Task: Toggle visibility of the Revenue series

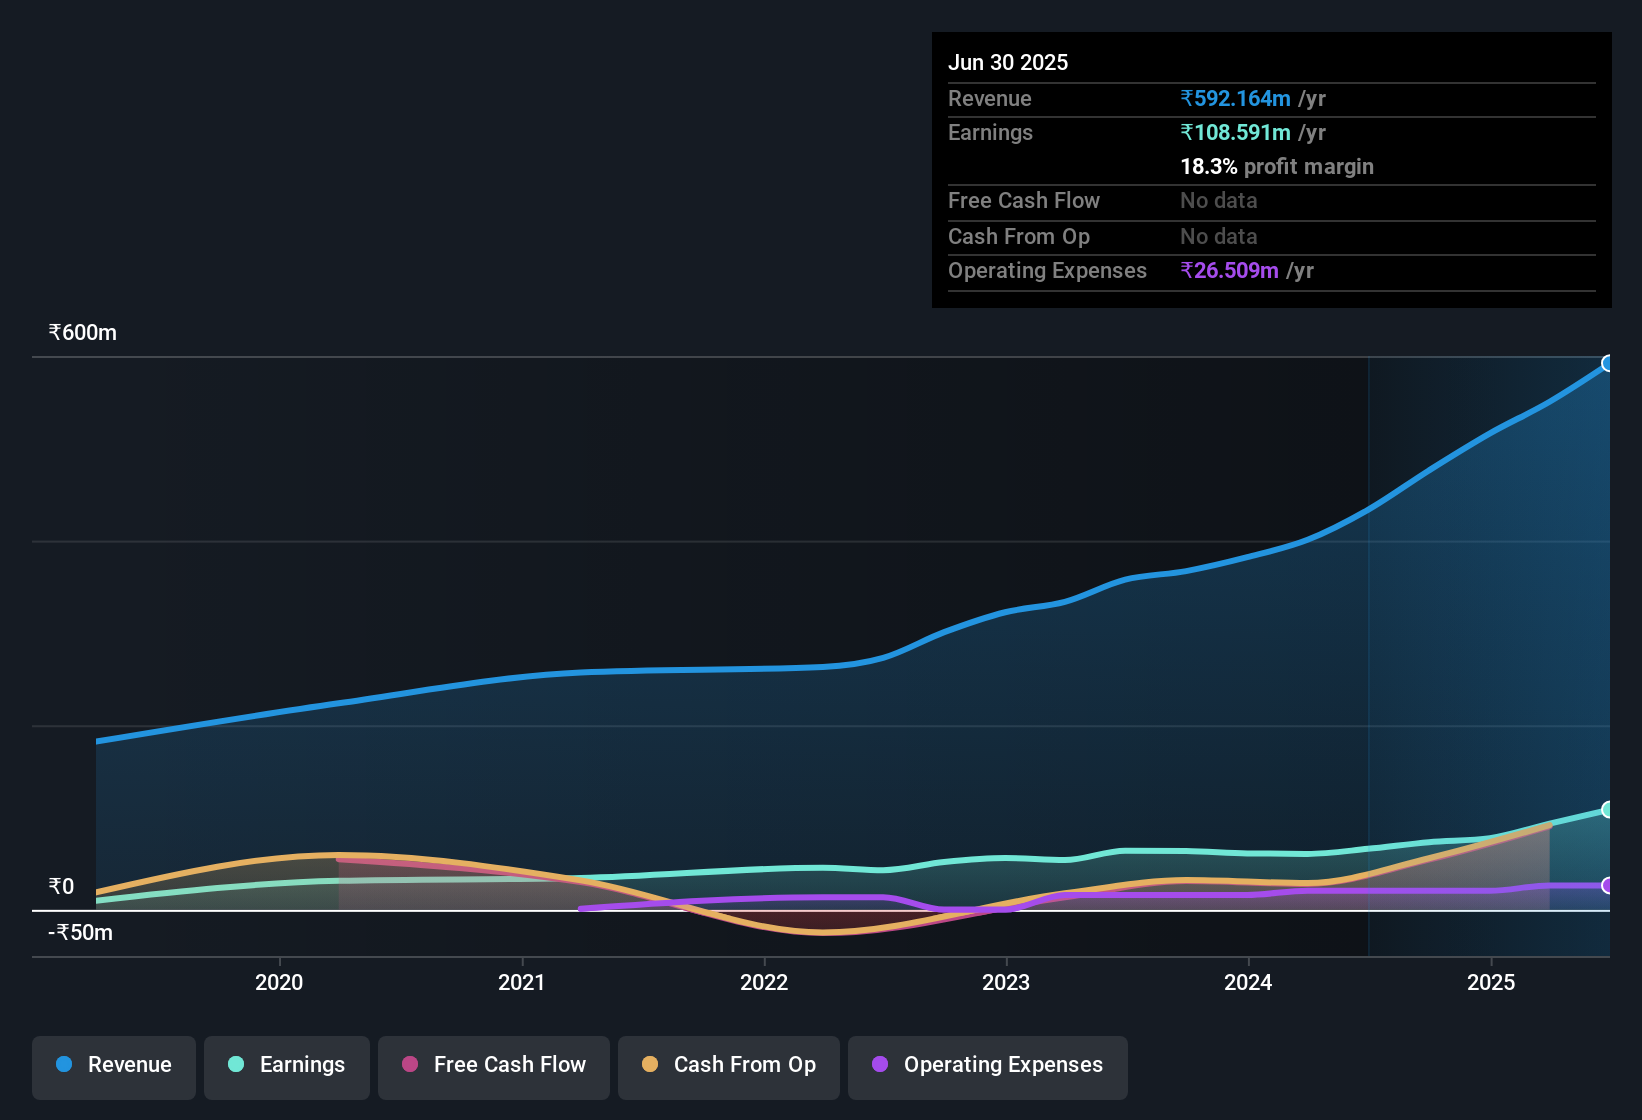Action: (x=113, y=1065)
